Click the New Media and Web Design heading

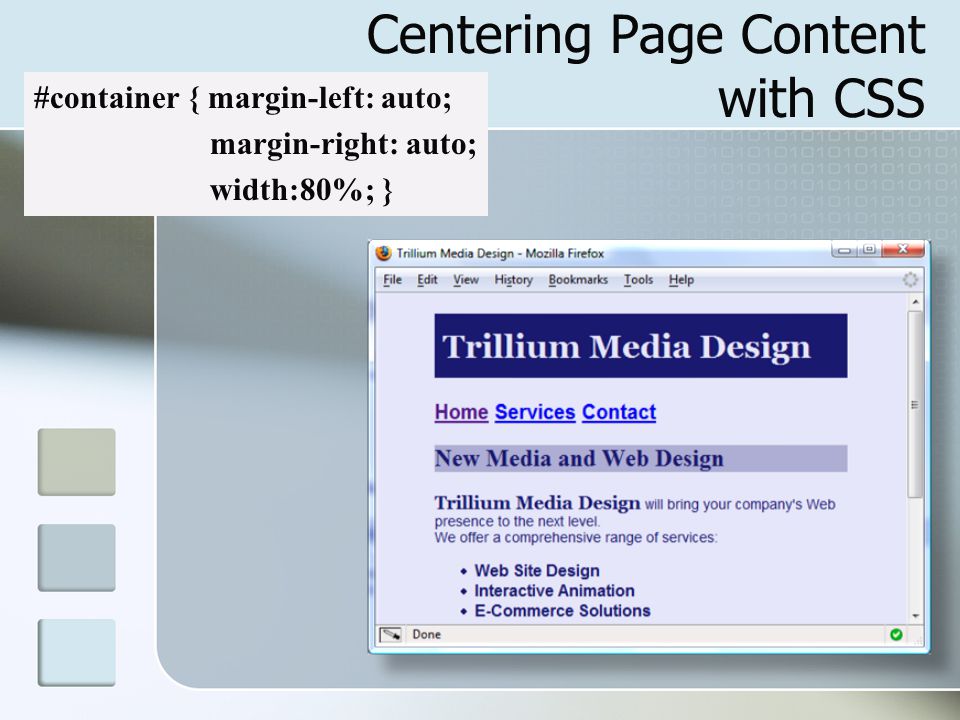(579, 459)
